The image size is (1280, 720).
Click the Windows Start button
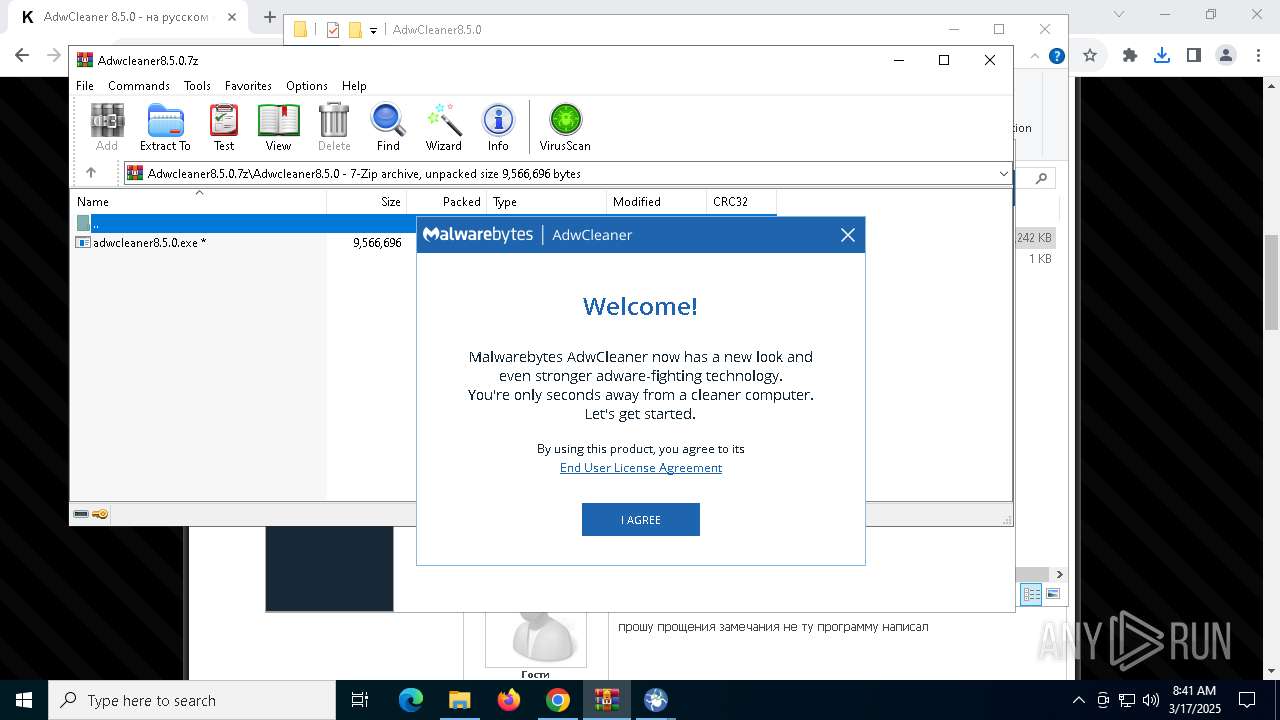coord(24,700)
